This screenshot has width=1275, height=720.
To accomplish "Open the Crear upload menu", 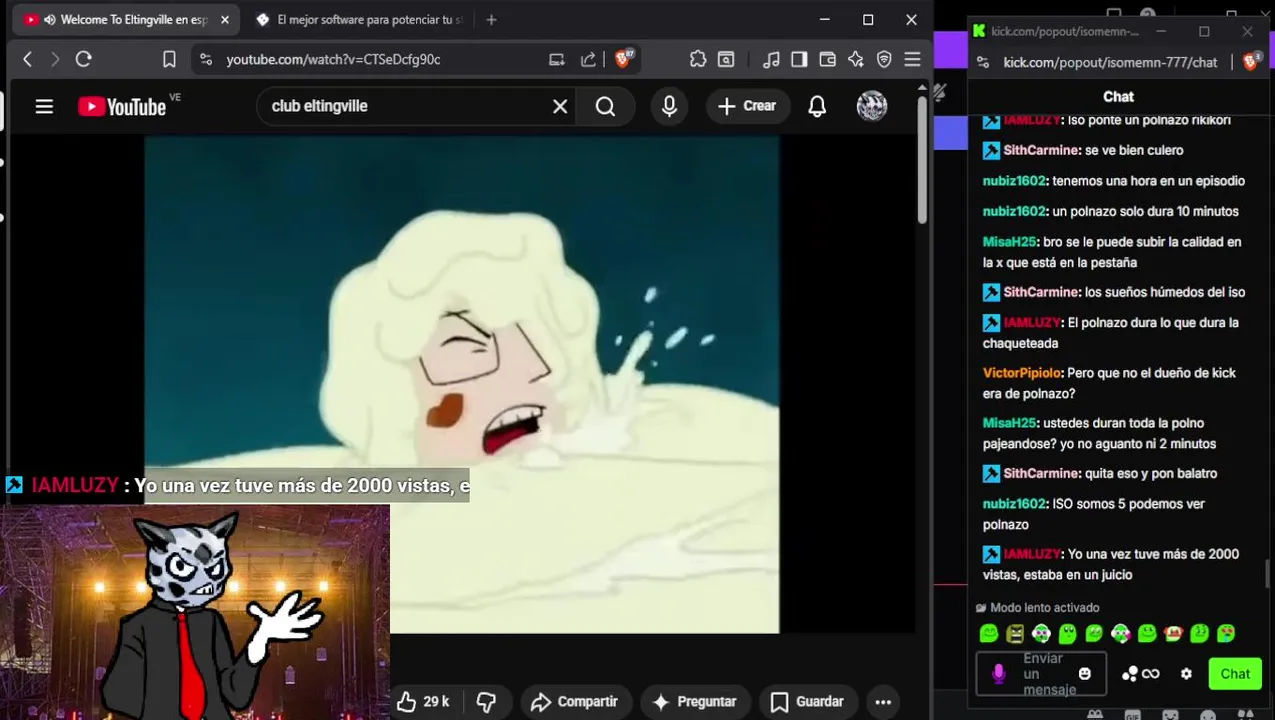I will point(747,106).
